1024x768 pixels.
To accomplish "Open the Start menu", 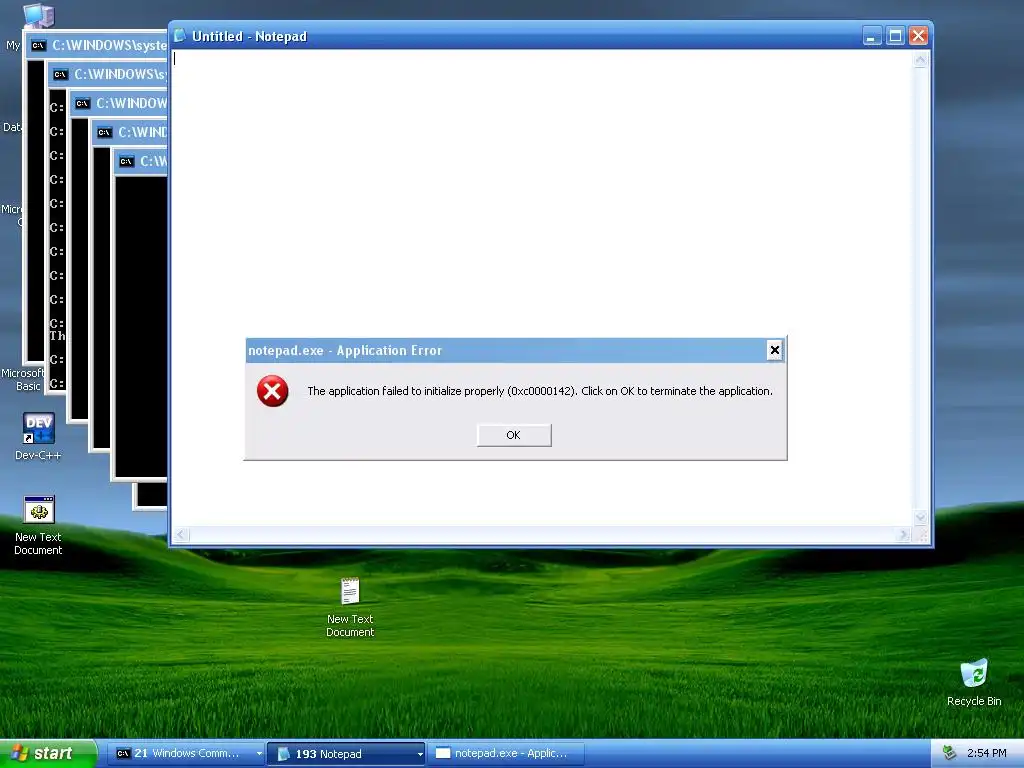I will pyautogui.click(x=48, y=754).
